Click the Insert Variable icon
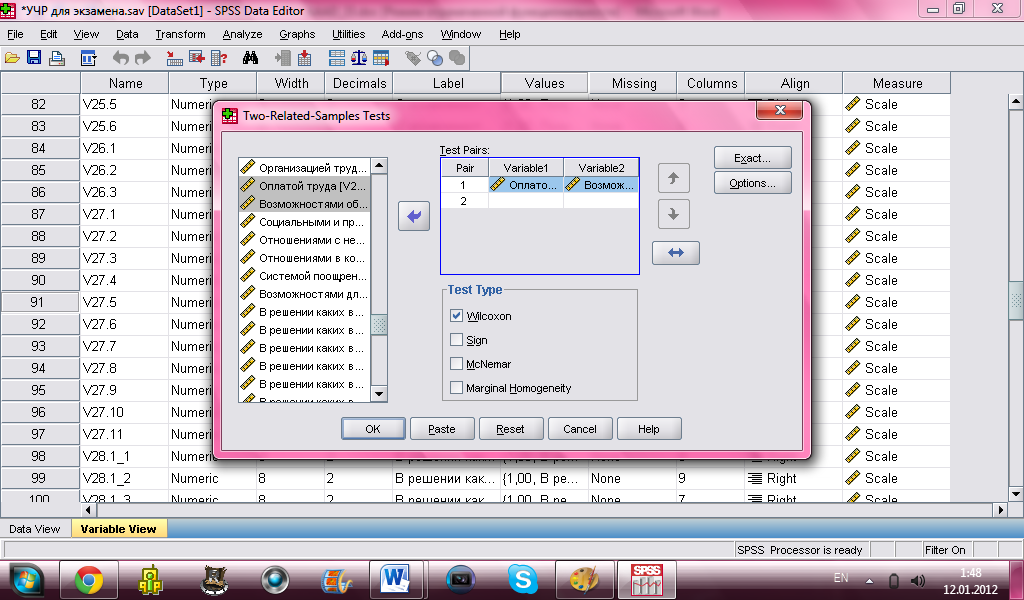This screenshot has width=1024, height=600. (304, 58)
